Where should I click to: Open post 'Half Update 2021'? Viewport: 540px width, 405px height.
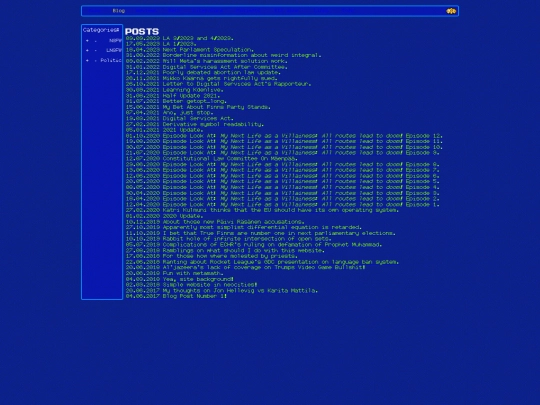click(191, 95)
